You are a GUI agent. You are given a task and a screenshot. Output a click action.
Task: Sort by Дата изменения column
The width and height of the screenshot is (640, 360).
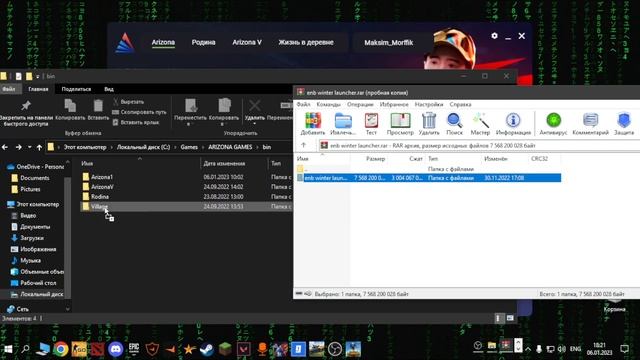coord(224,163)
